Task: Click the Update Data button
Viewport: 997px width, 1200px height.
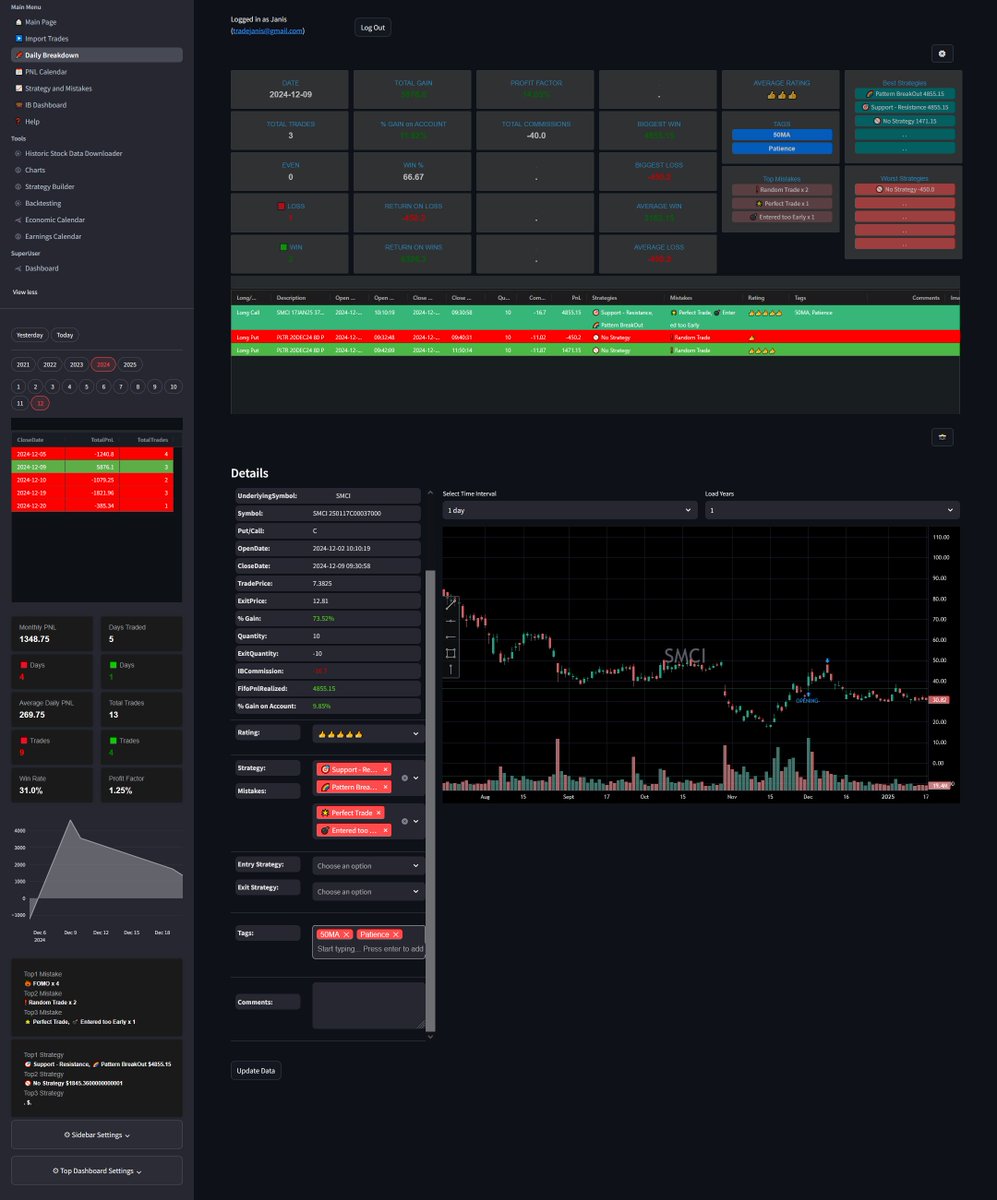Action: [x=257, y=1071]
